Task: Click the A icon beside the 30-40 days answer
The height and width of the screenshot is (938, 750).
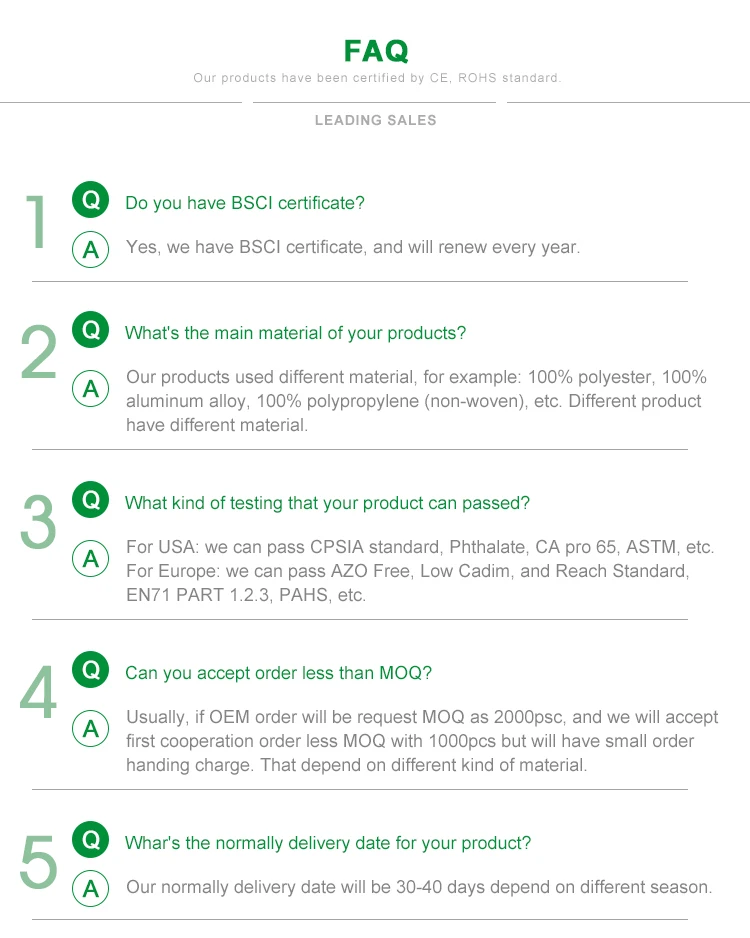Action: click(x=90, y=889)
